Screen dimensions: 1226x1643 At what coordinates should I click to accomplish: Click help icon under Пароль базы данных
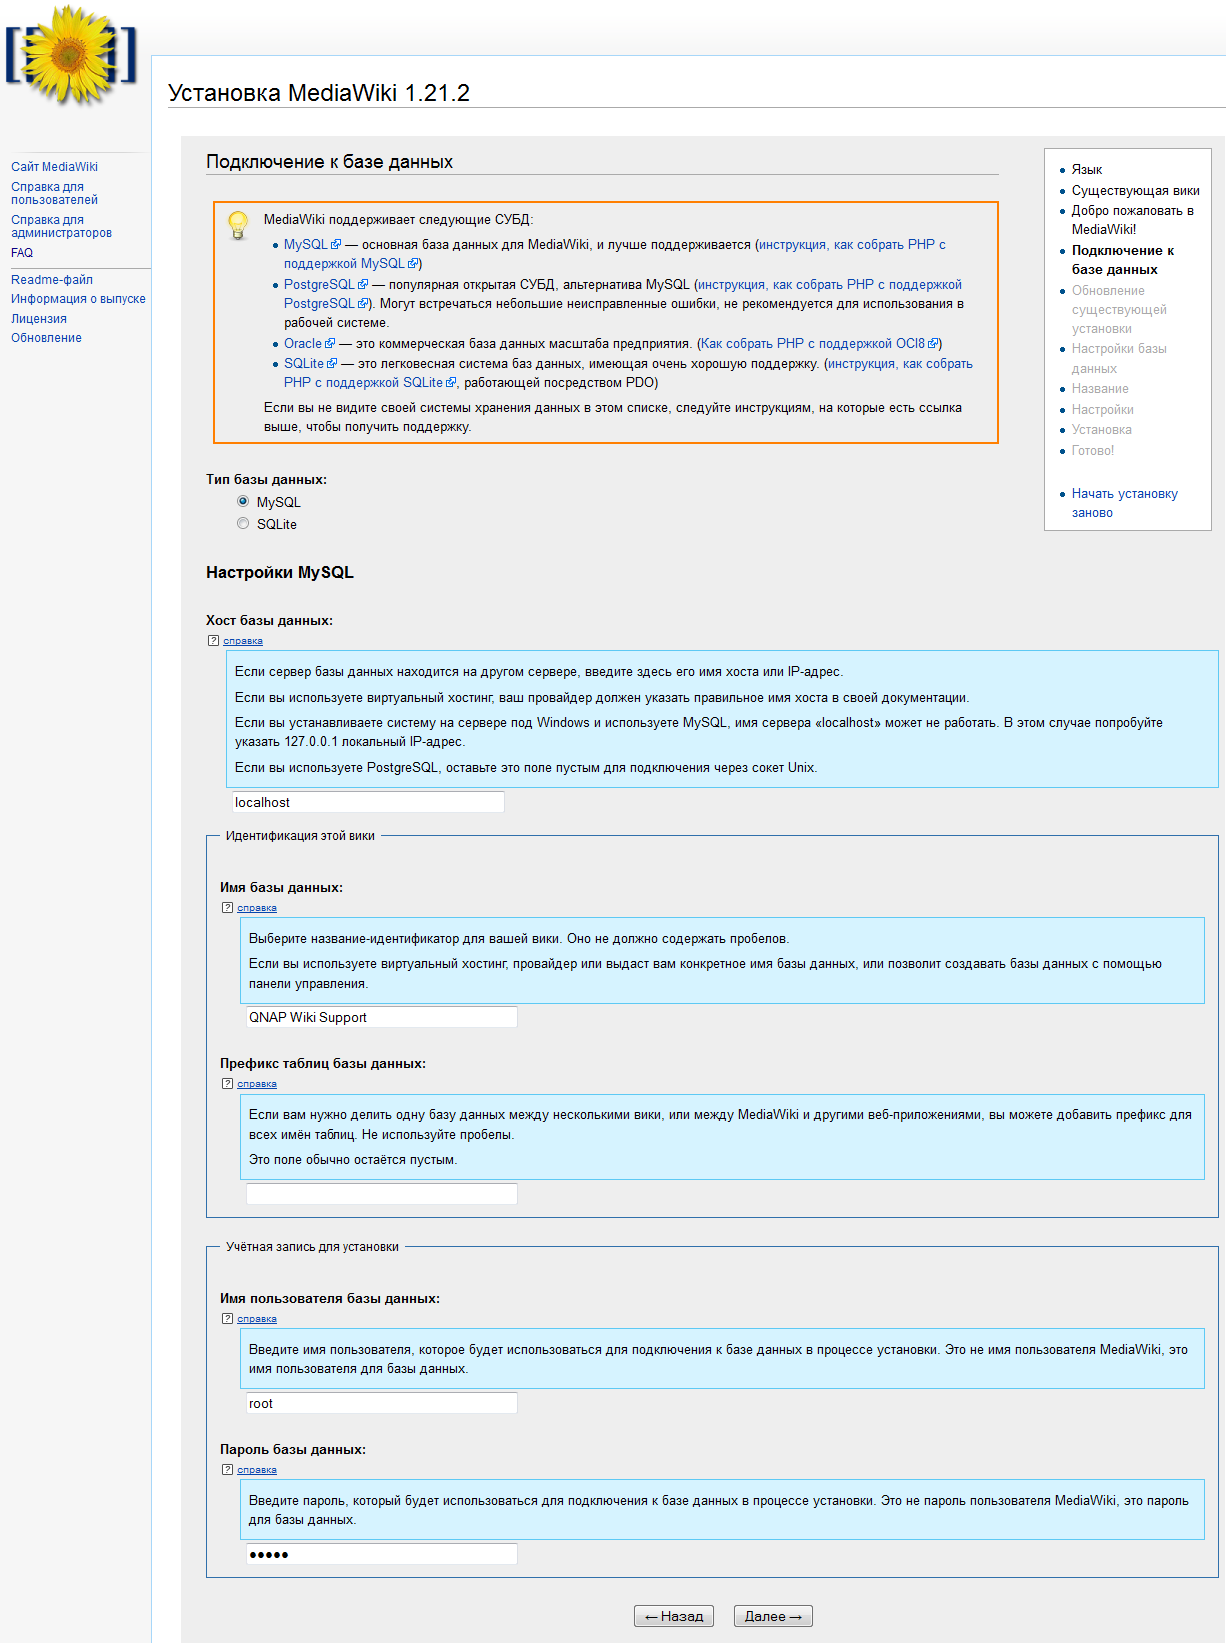[227, 1470]
